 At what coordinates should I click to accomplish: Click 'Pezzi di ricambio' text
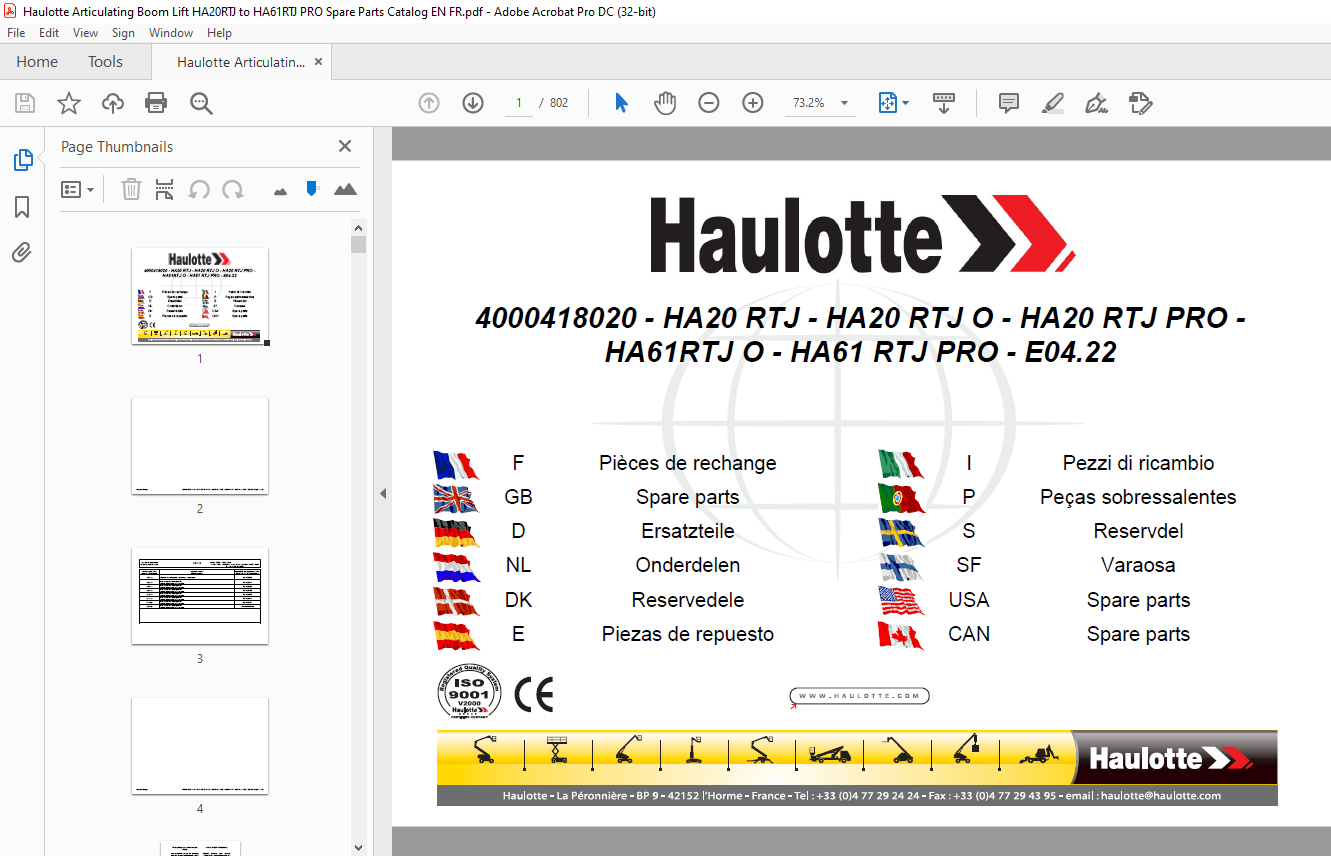click(1138, 463)
